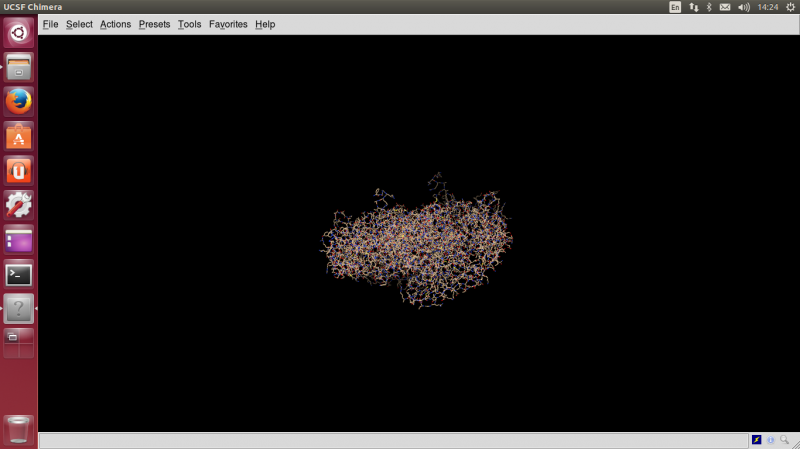Open the Tools menu
The height and width of the screenshot is (449, 800).
click(x=189, y=24)
